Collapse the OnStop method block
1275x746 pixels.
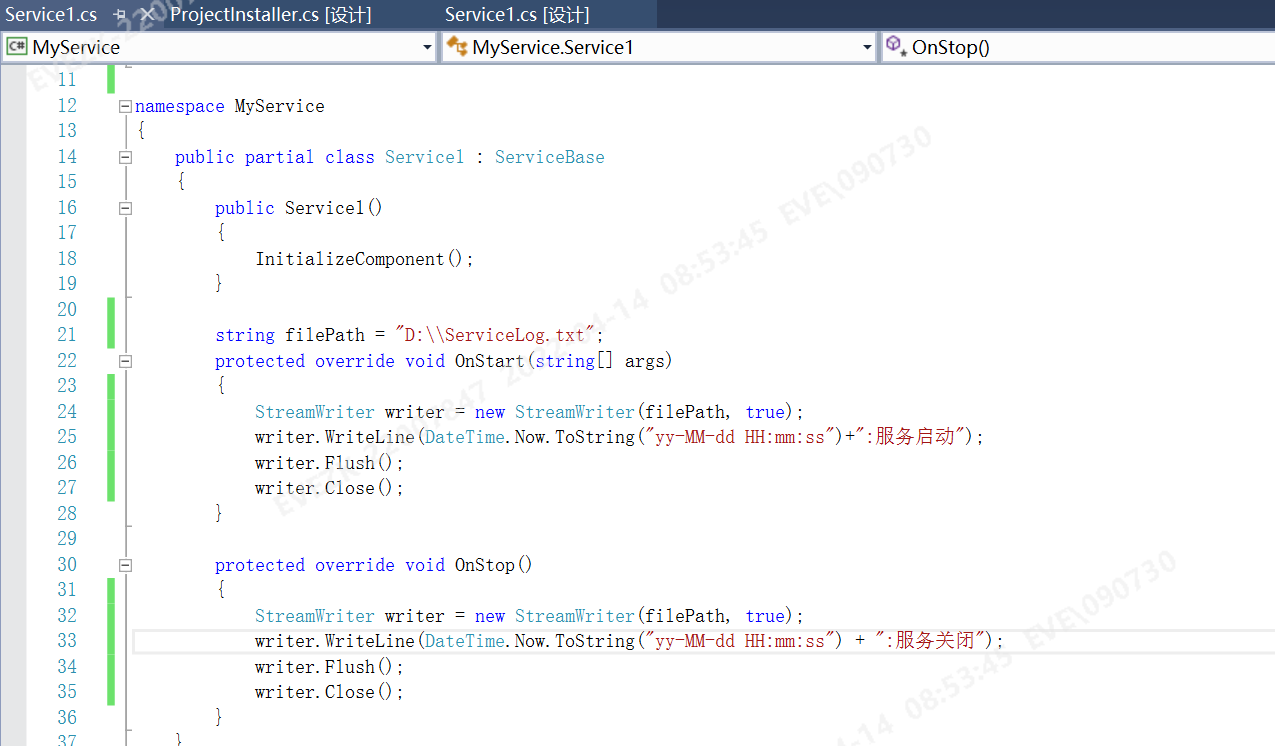coord(125,565)
